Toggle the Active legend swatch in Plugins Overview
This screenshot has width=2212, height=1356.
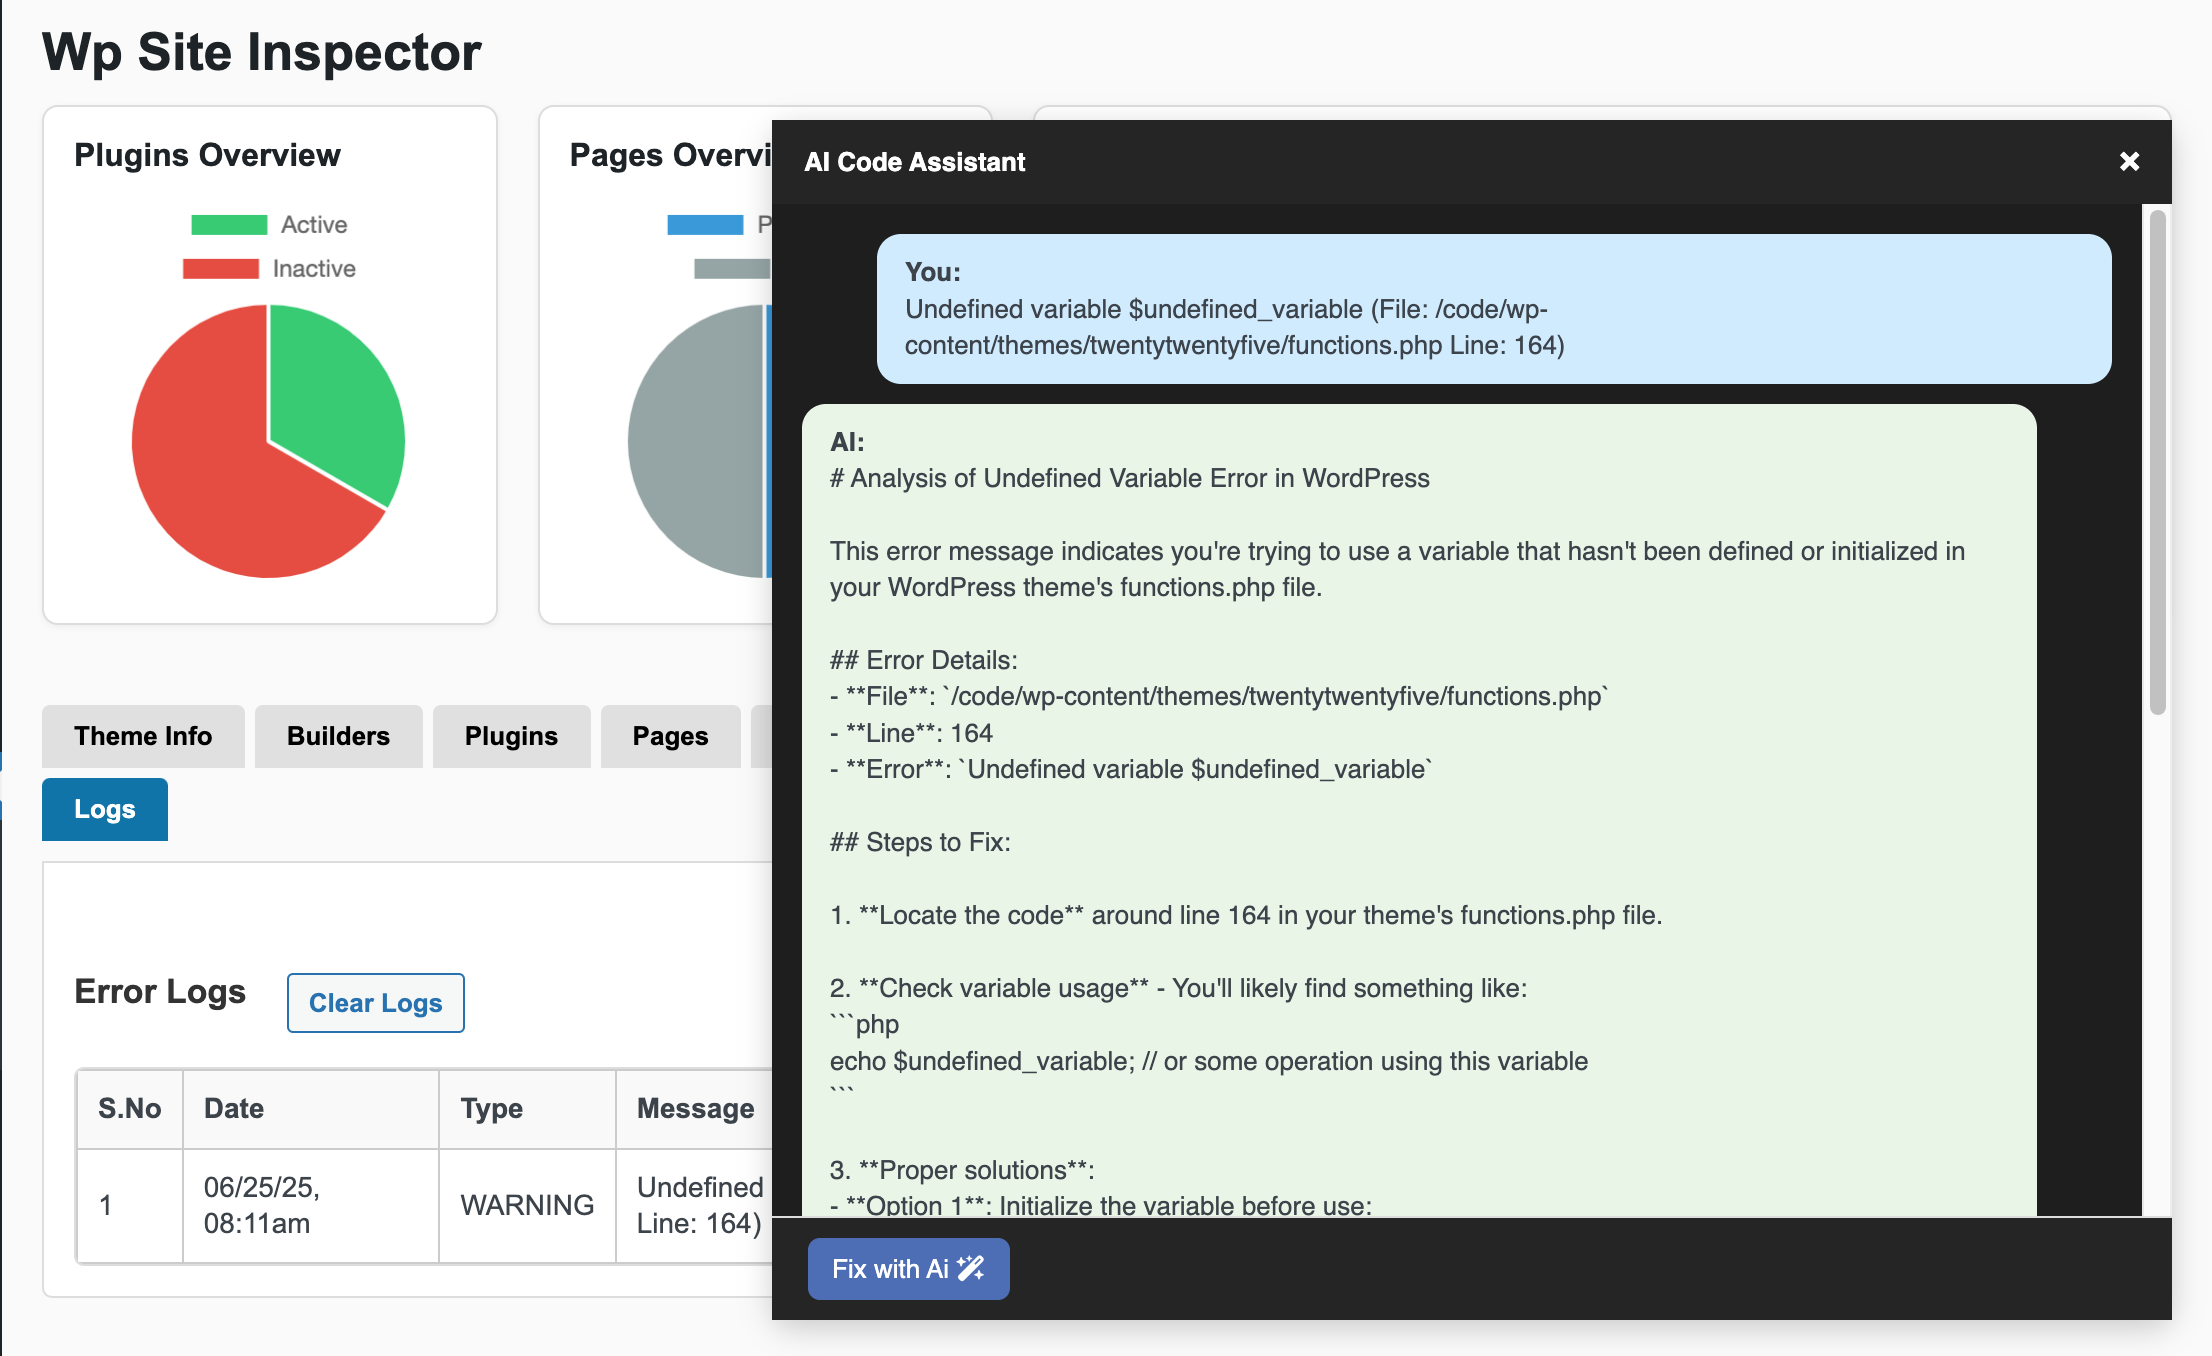229,225
